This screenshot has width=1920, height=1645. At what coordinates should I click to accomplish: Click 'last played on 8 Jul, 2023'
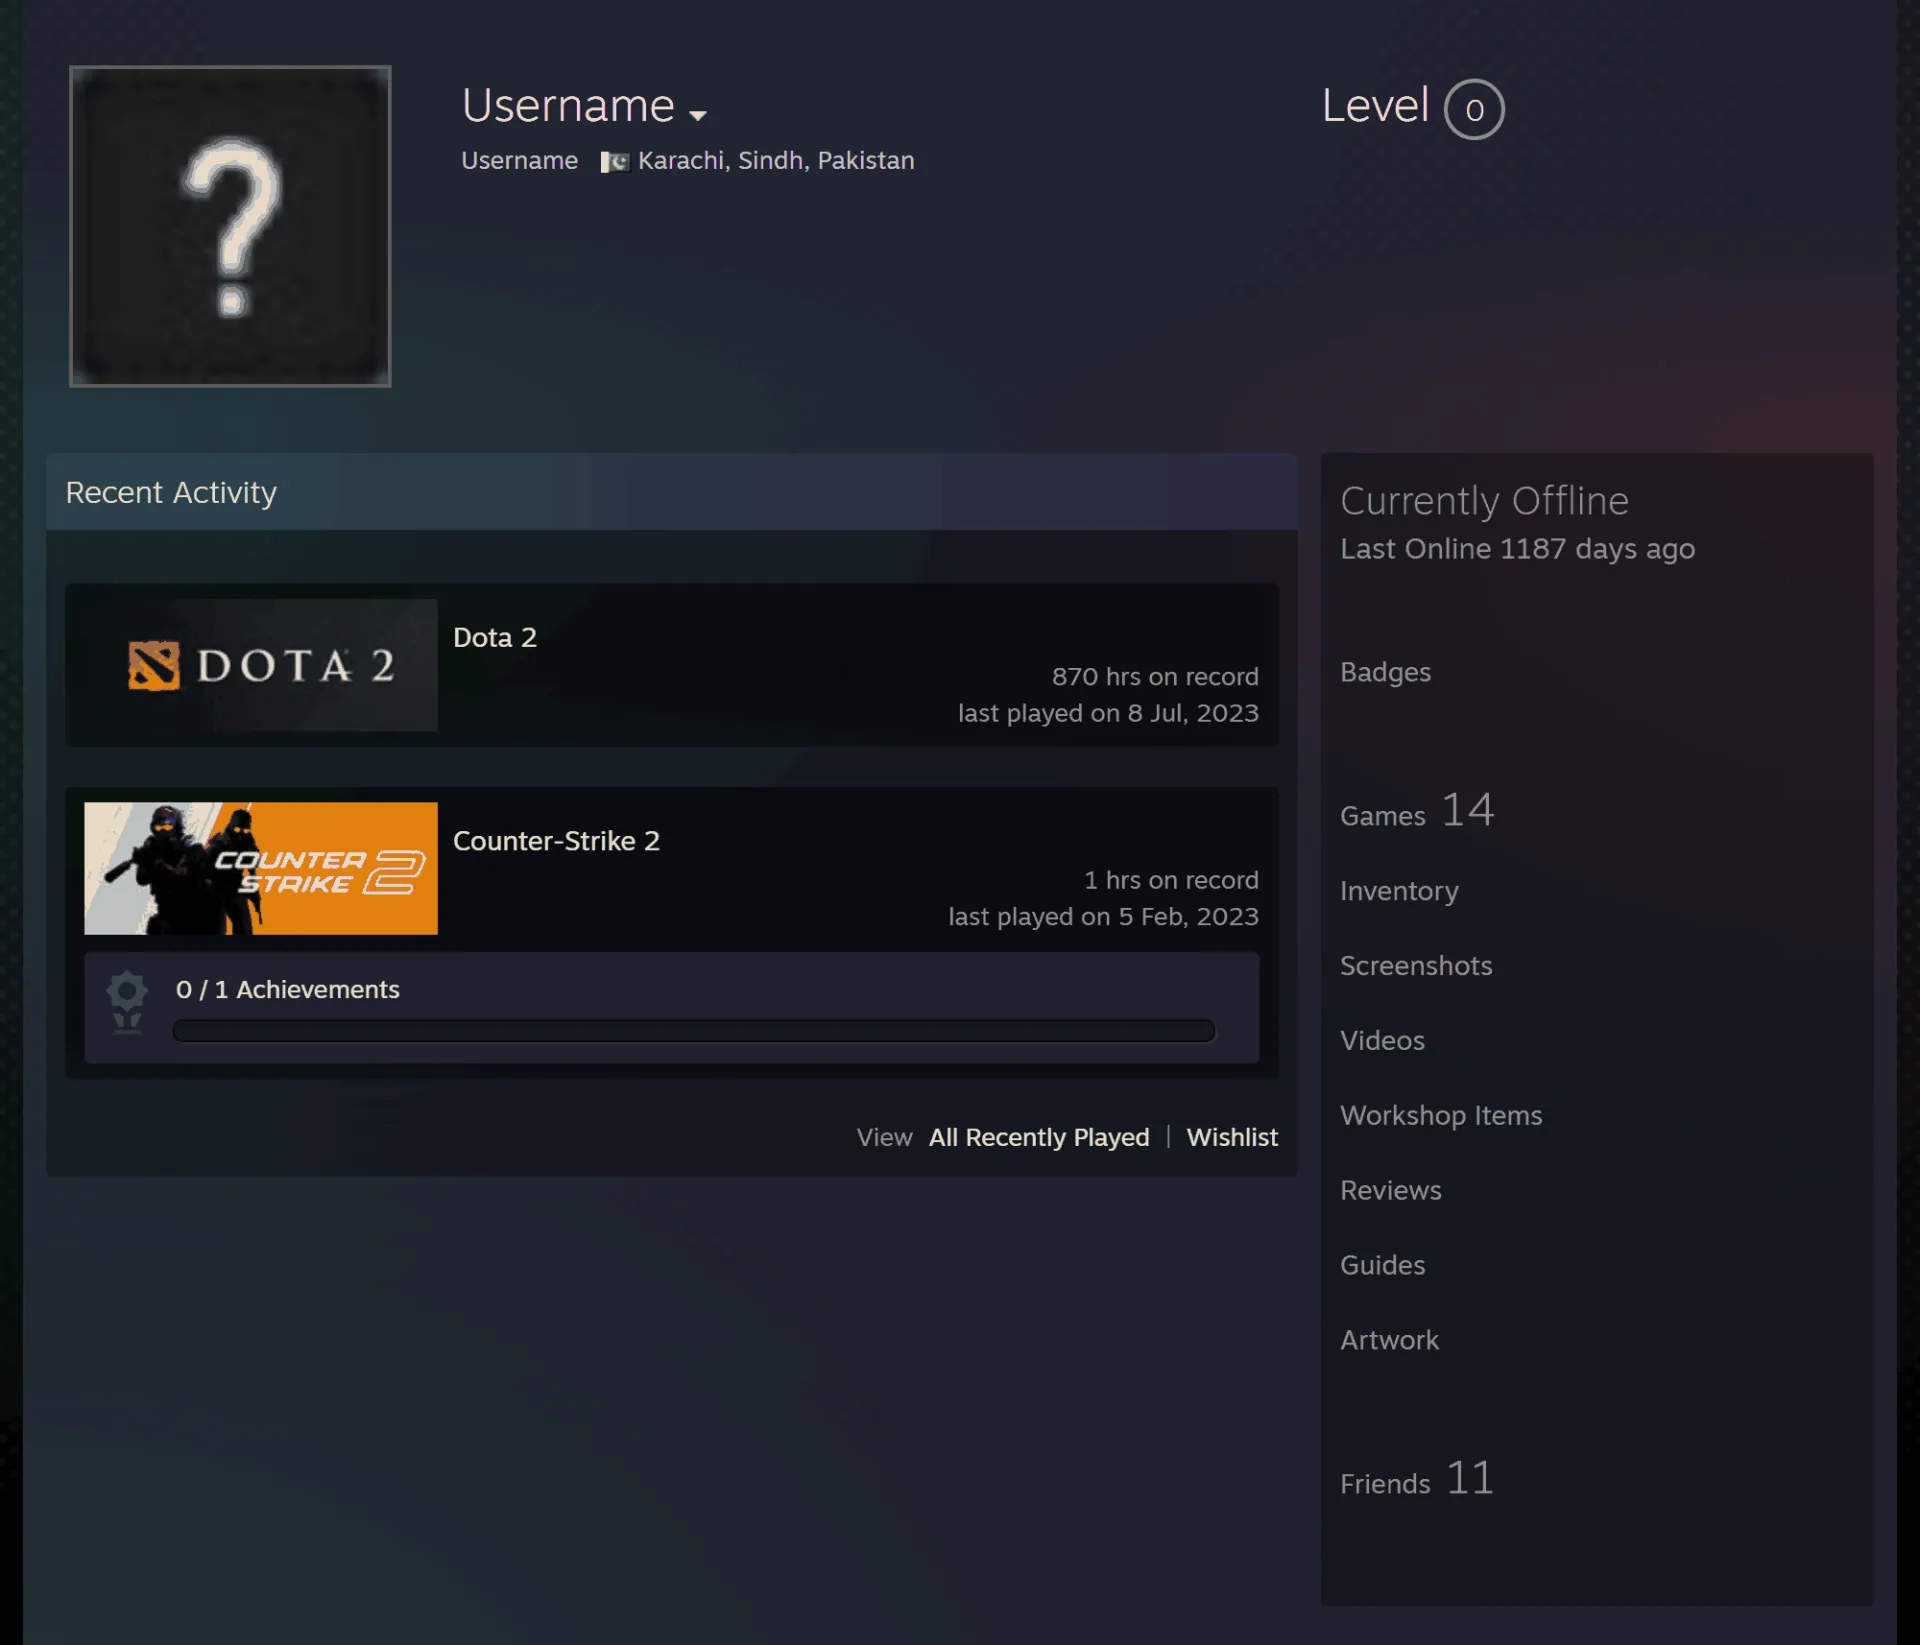point(1108,713)
